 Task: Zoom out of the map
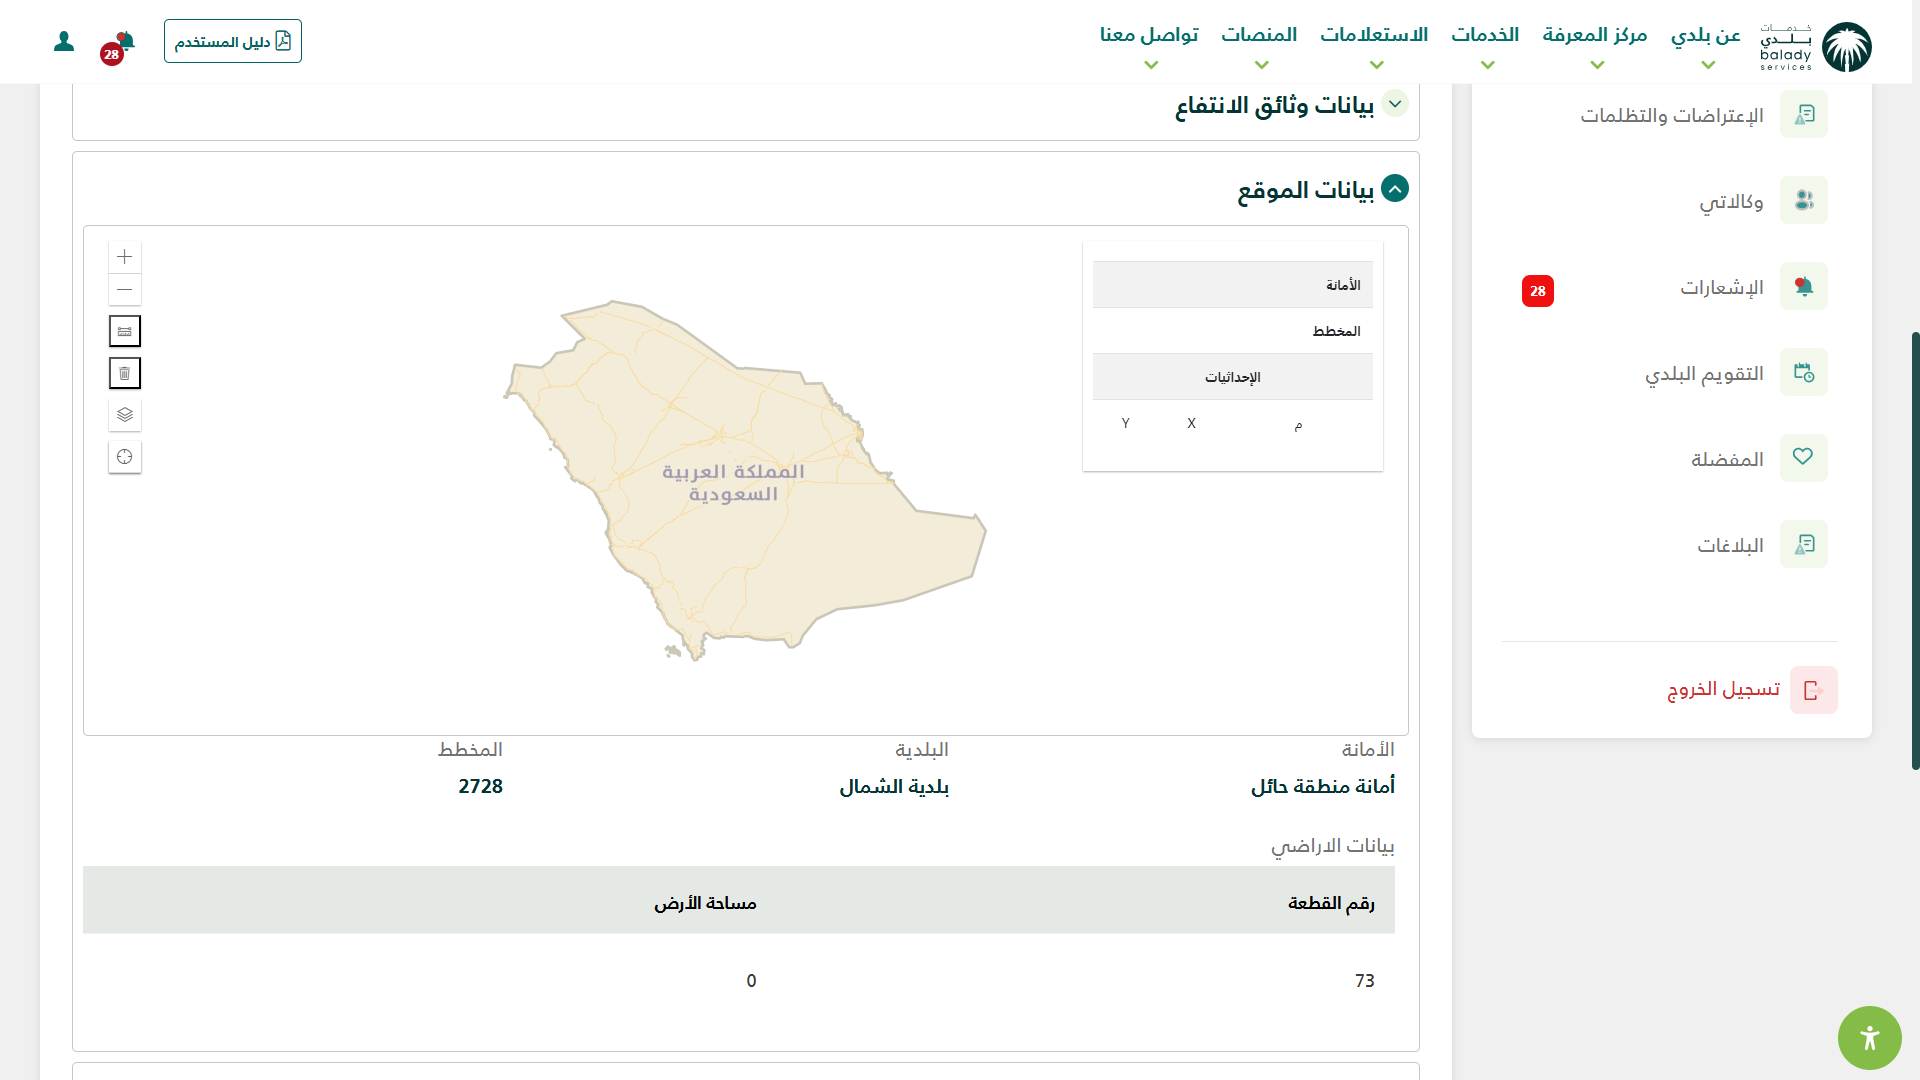(124, 290)
